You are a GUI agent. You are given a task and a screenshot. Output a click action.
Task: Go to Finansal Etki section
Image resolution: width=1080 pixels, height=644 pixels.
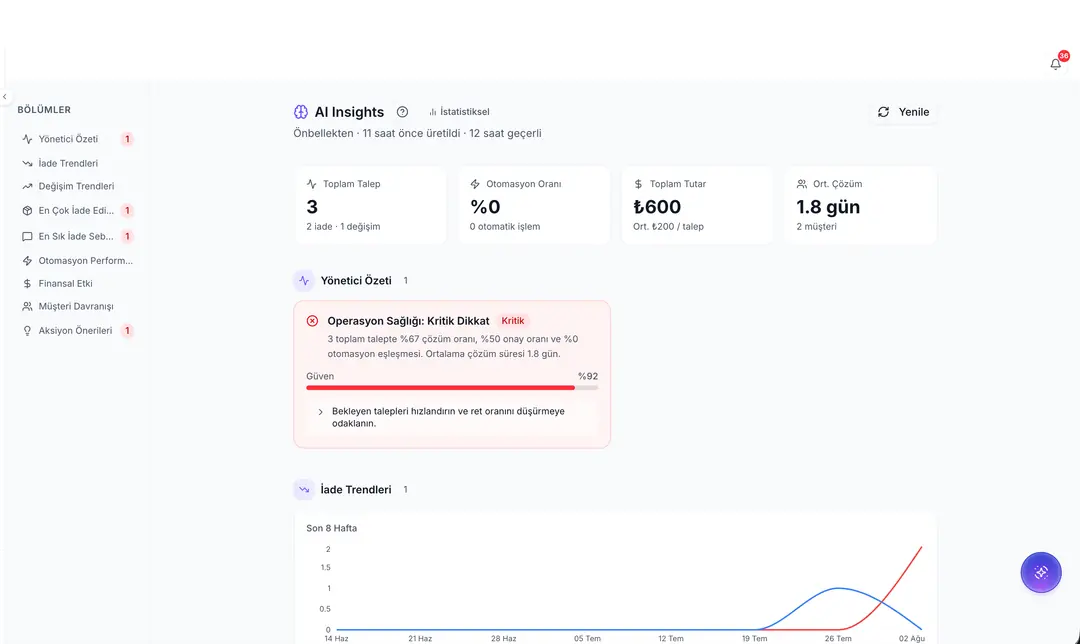coord(76,283)
